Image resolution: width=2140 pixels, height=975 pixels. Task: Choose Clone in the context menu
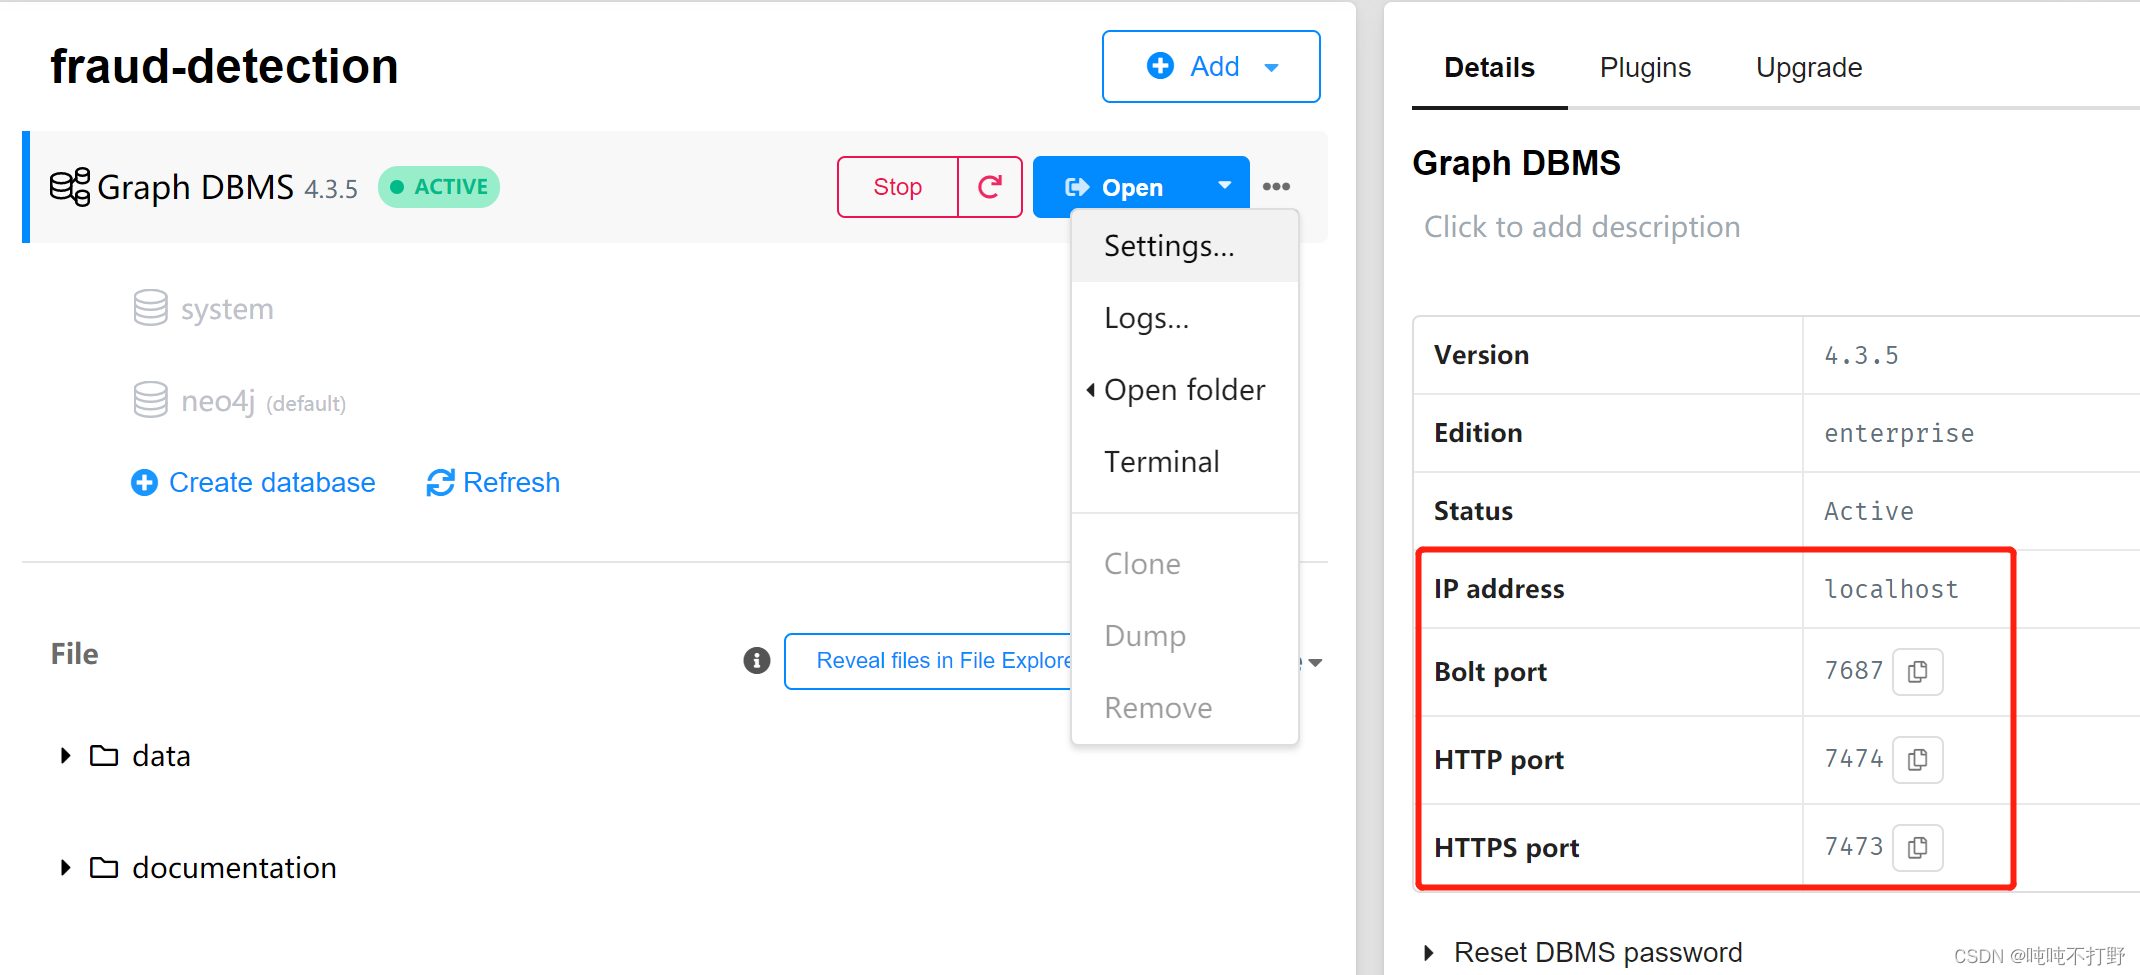[x=1185, y=564]
